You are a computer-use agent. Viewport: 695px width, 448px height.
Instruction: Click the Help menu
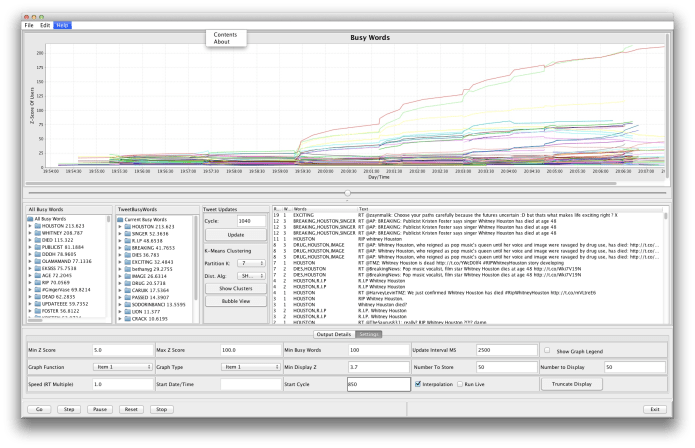pyautogui.click(x=62, y=26)
